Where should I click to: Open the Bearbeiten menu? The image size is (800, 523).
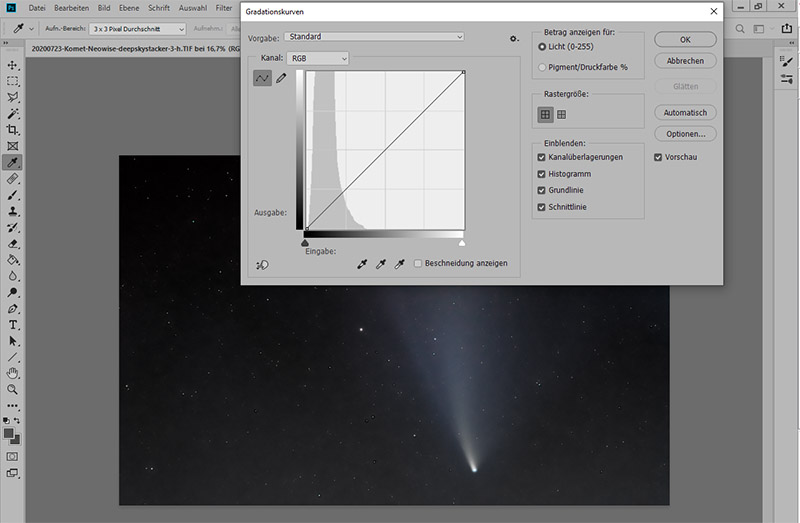pyautogui.click(x=71, y=8)
